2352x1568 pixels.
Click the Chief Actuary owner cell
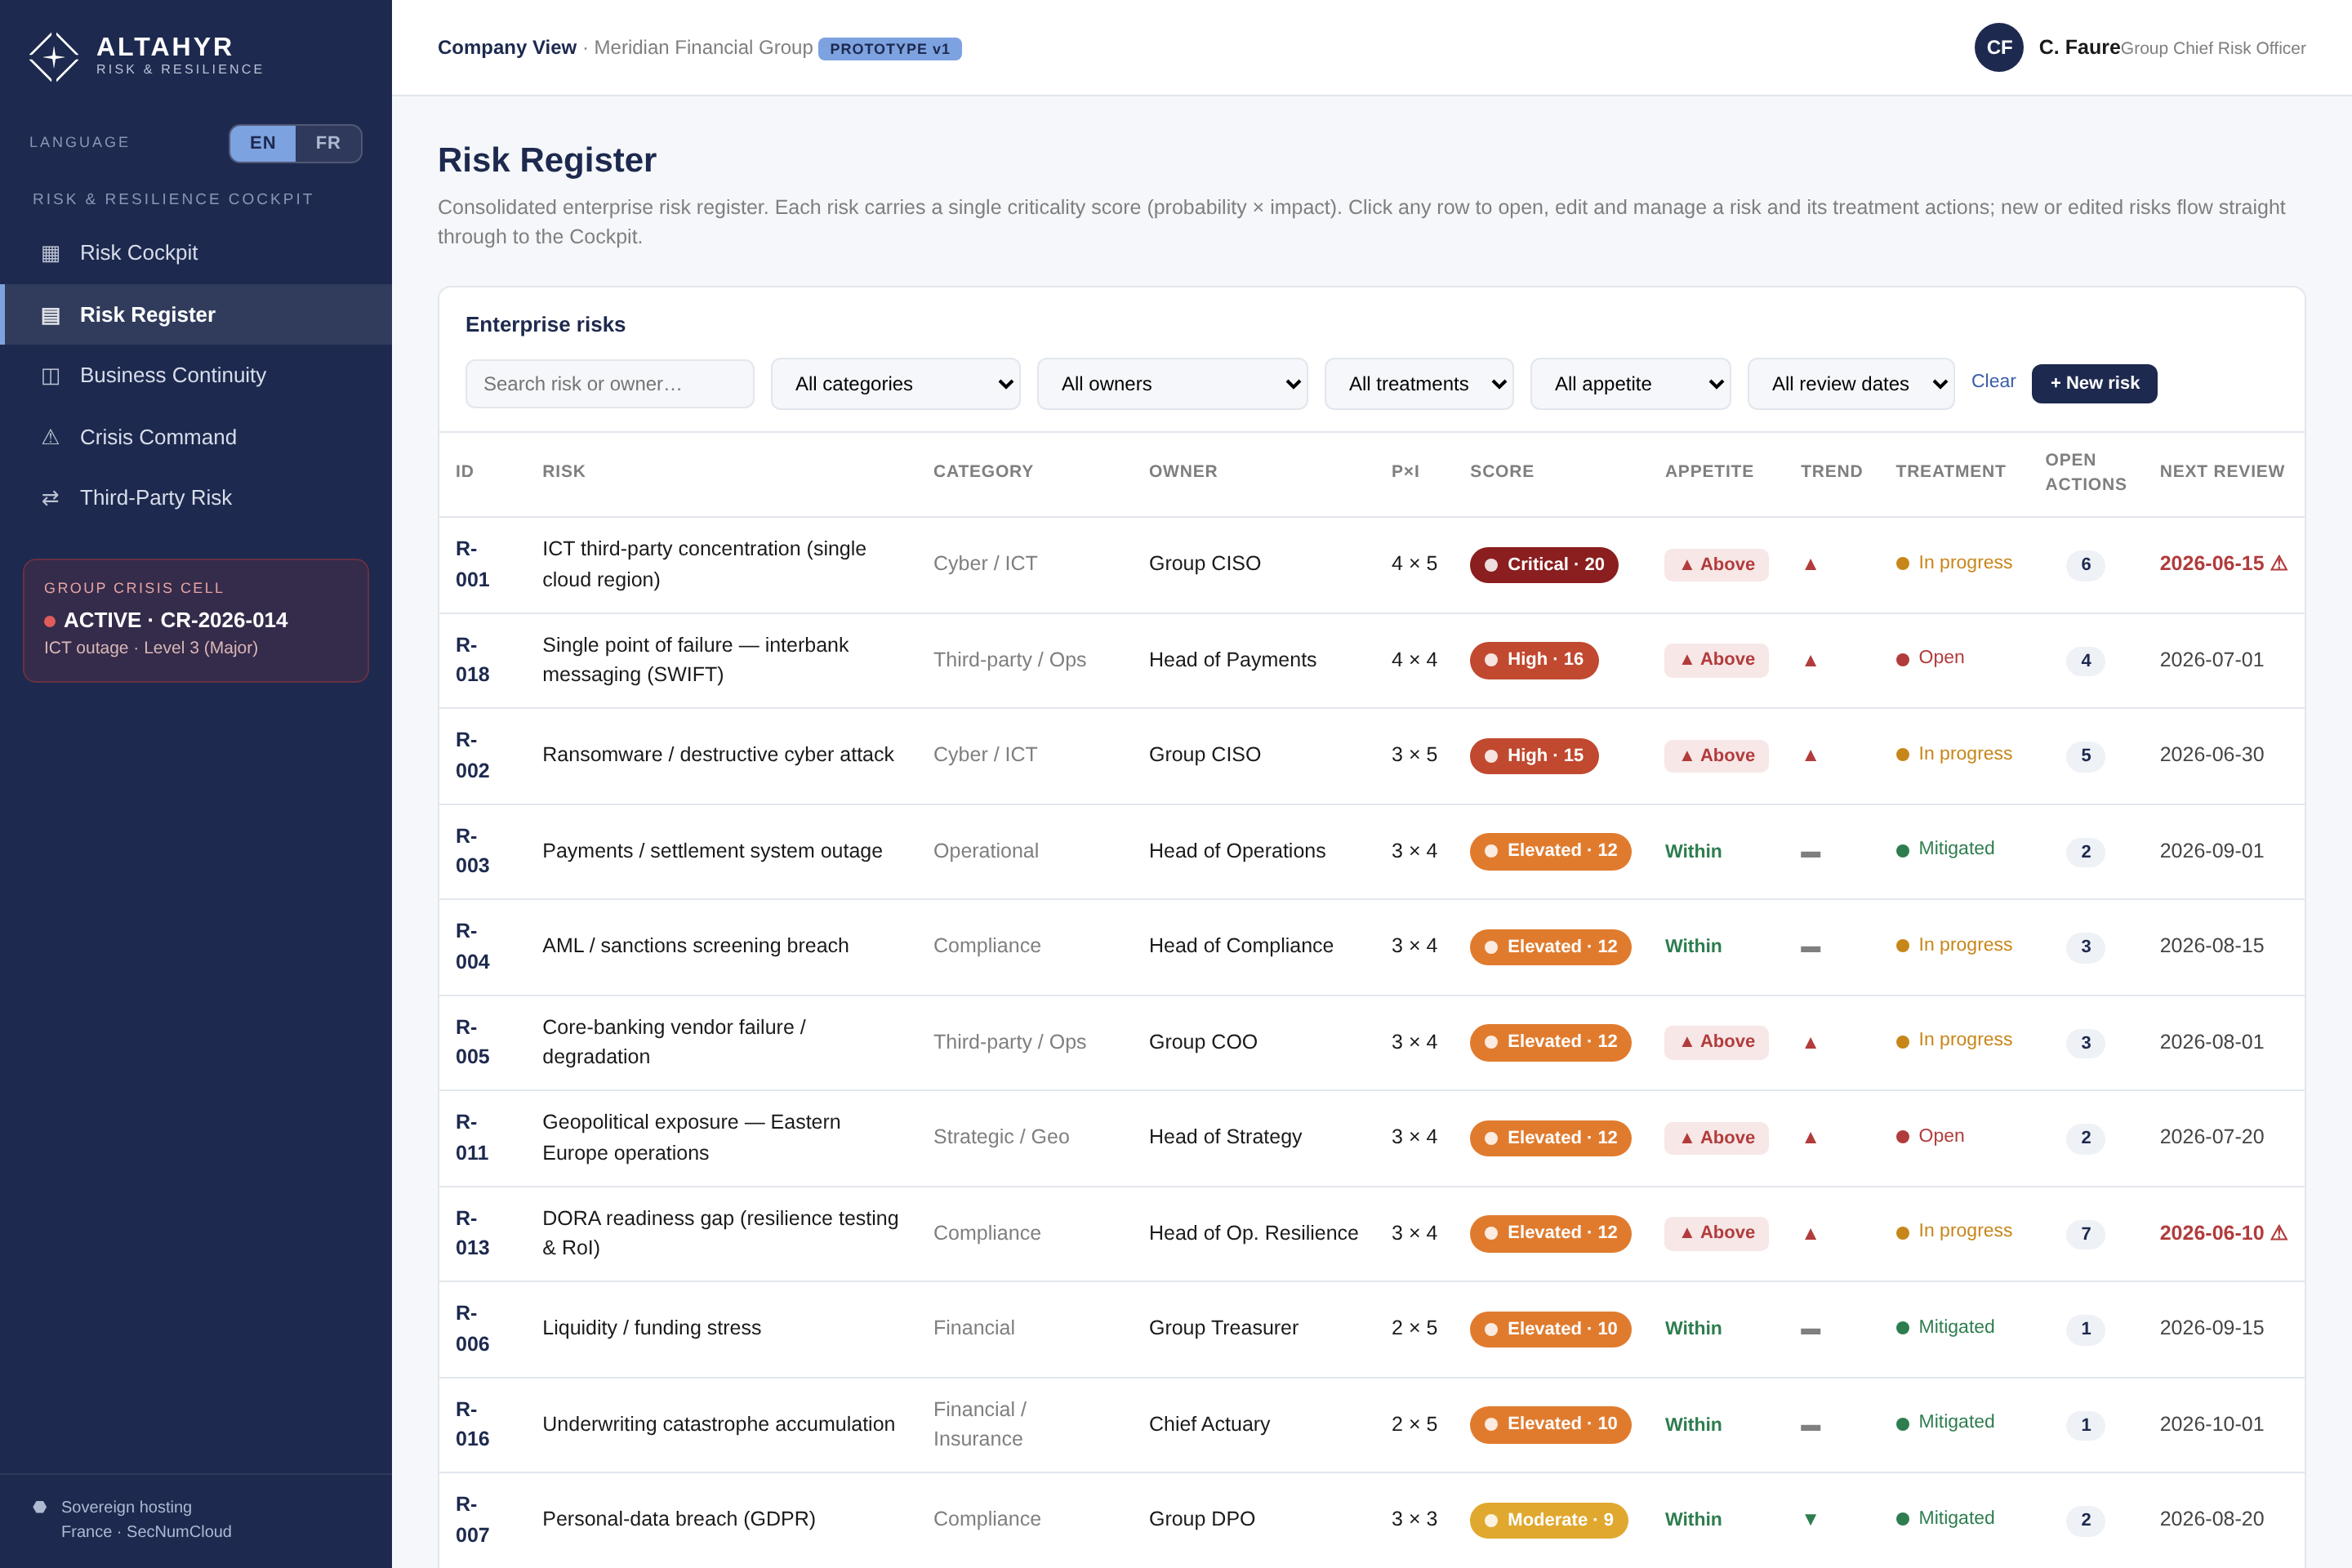1209,1424
